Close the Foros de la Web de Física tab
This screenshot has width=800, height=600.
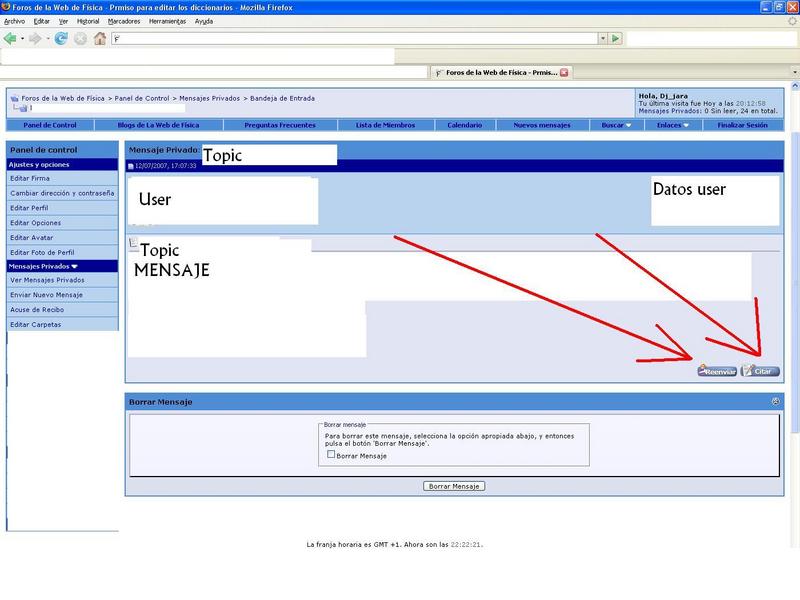coord(564,72)
